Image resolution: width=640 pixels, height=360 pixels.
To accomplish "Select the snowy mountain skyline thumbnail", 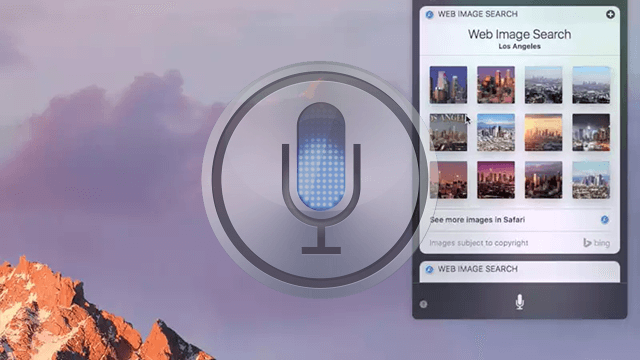I will click(x=496, y=132).
